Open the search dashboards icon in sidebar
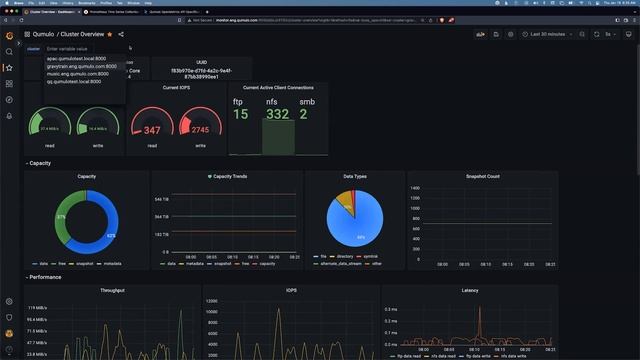The width and height of the screenshot is (640, 360). [x=9, y=52]
